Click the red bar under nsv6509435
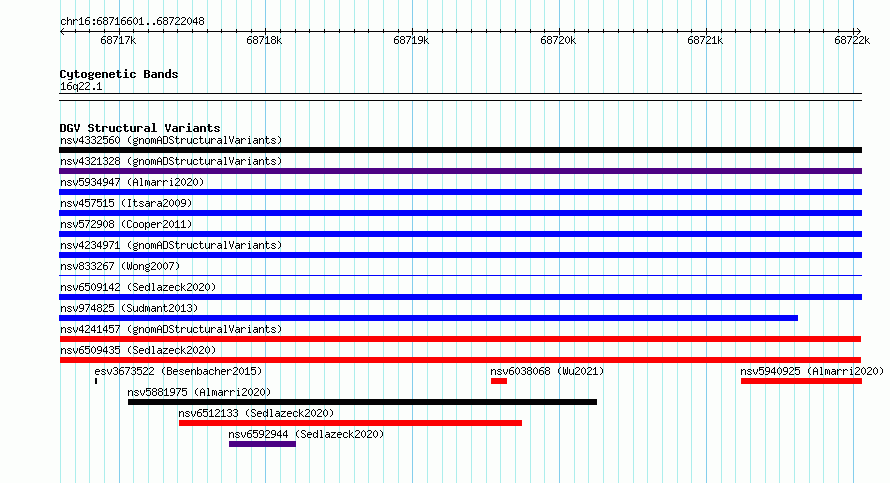890x483 pixels. click(x=460, y=360)
